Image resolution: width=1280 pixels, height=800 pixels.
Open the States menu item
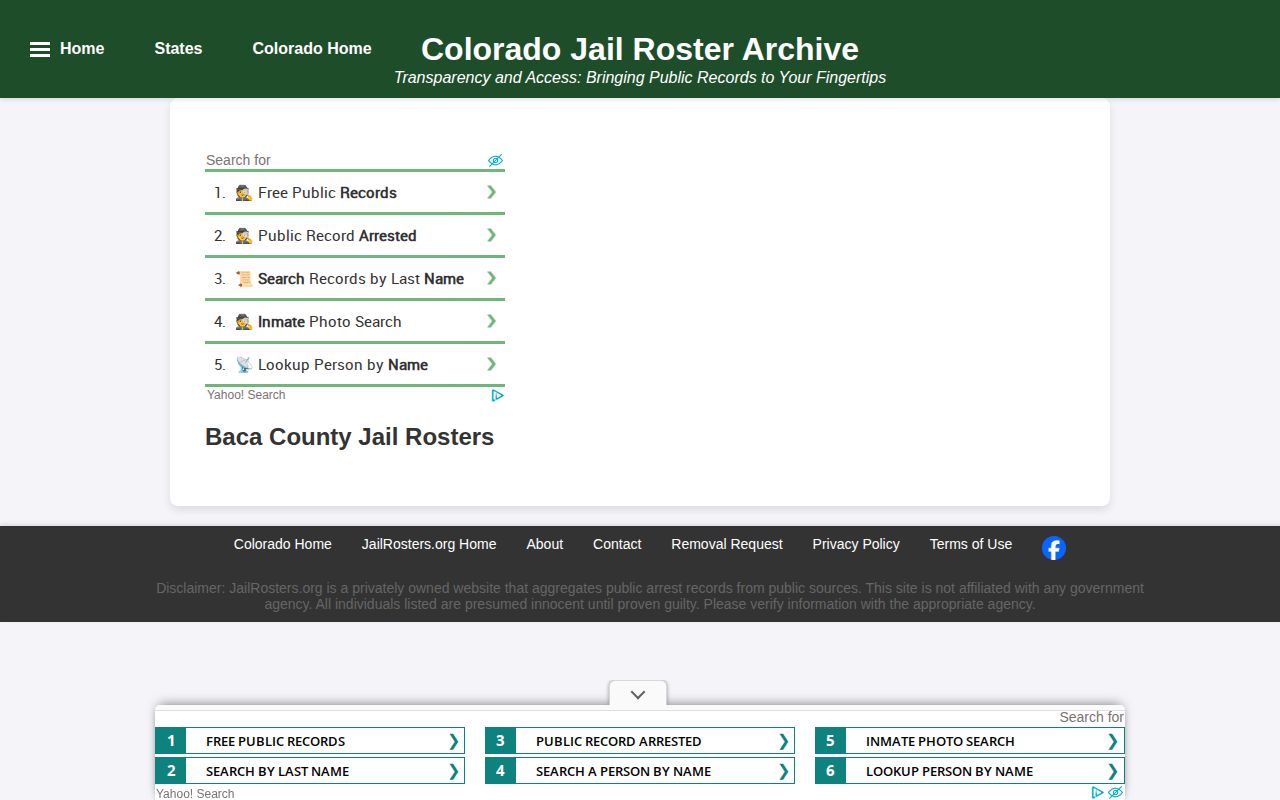178,48
